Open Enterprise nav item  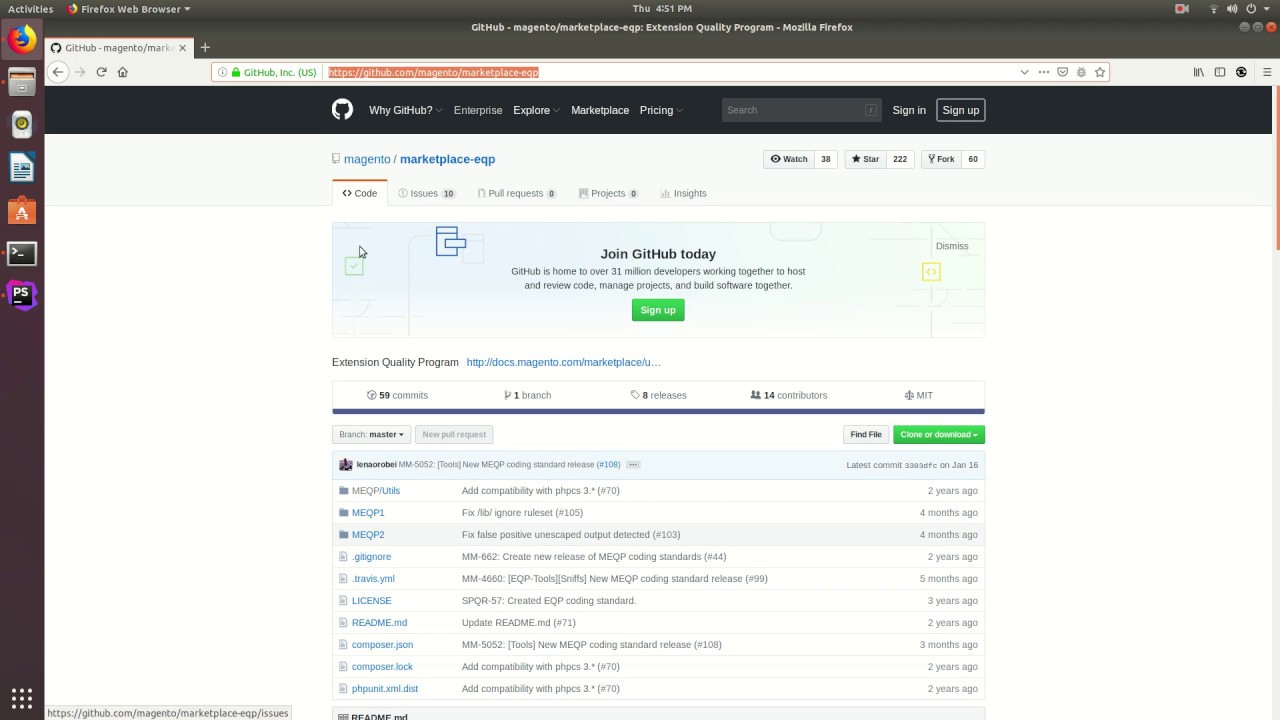478,110
